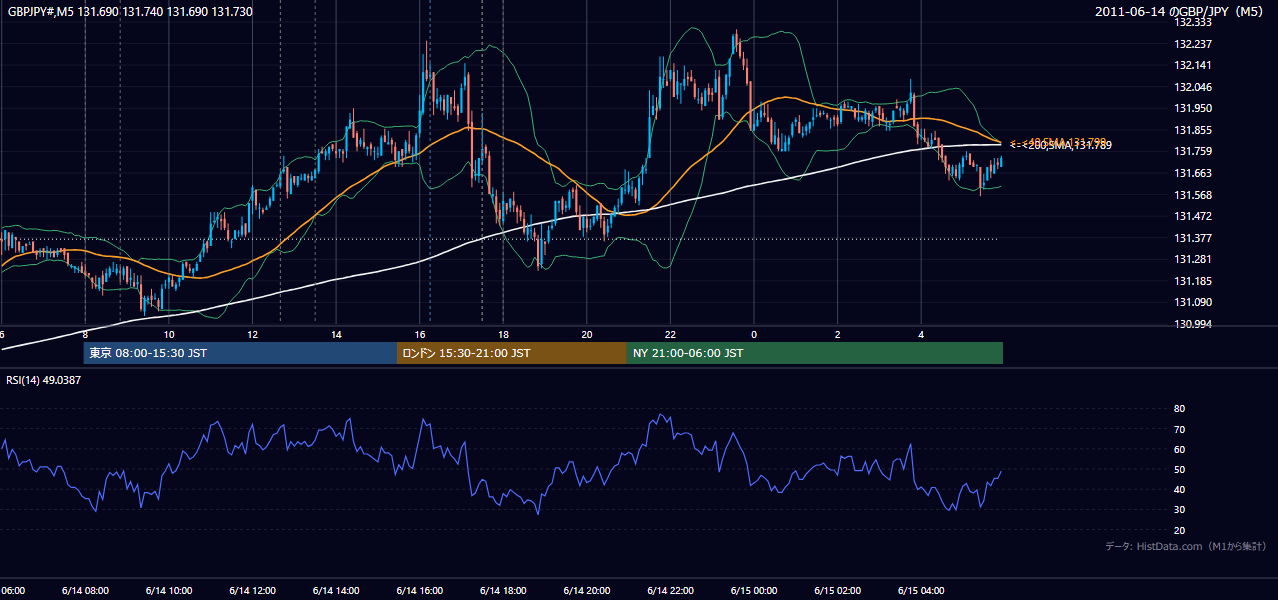Click the bottom time label 6/15 02:00
This screenshot has height=600, width=1278.
pos(837,591)
